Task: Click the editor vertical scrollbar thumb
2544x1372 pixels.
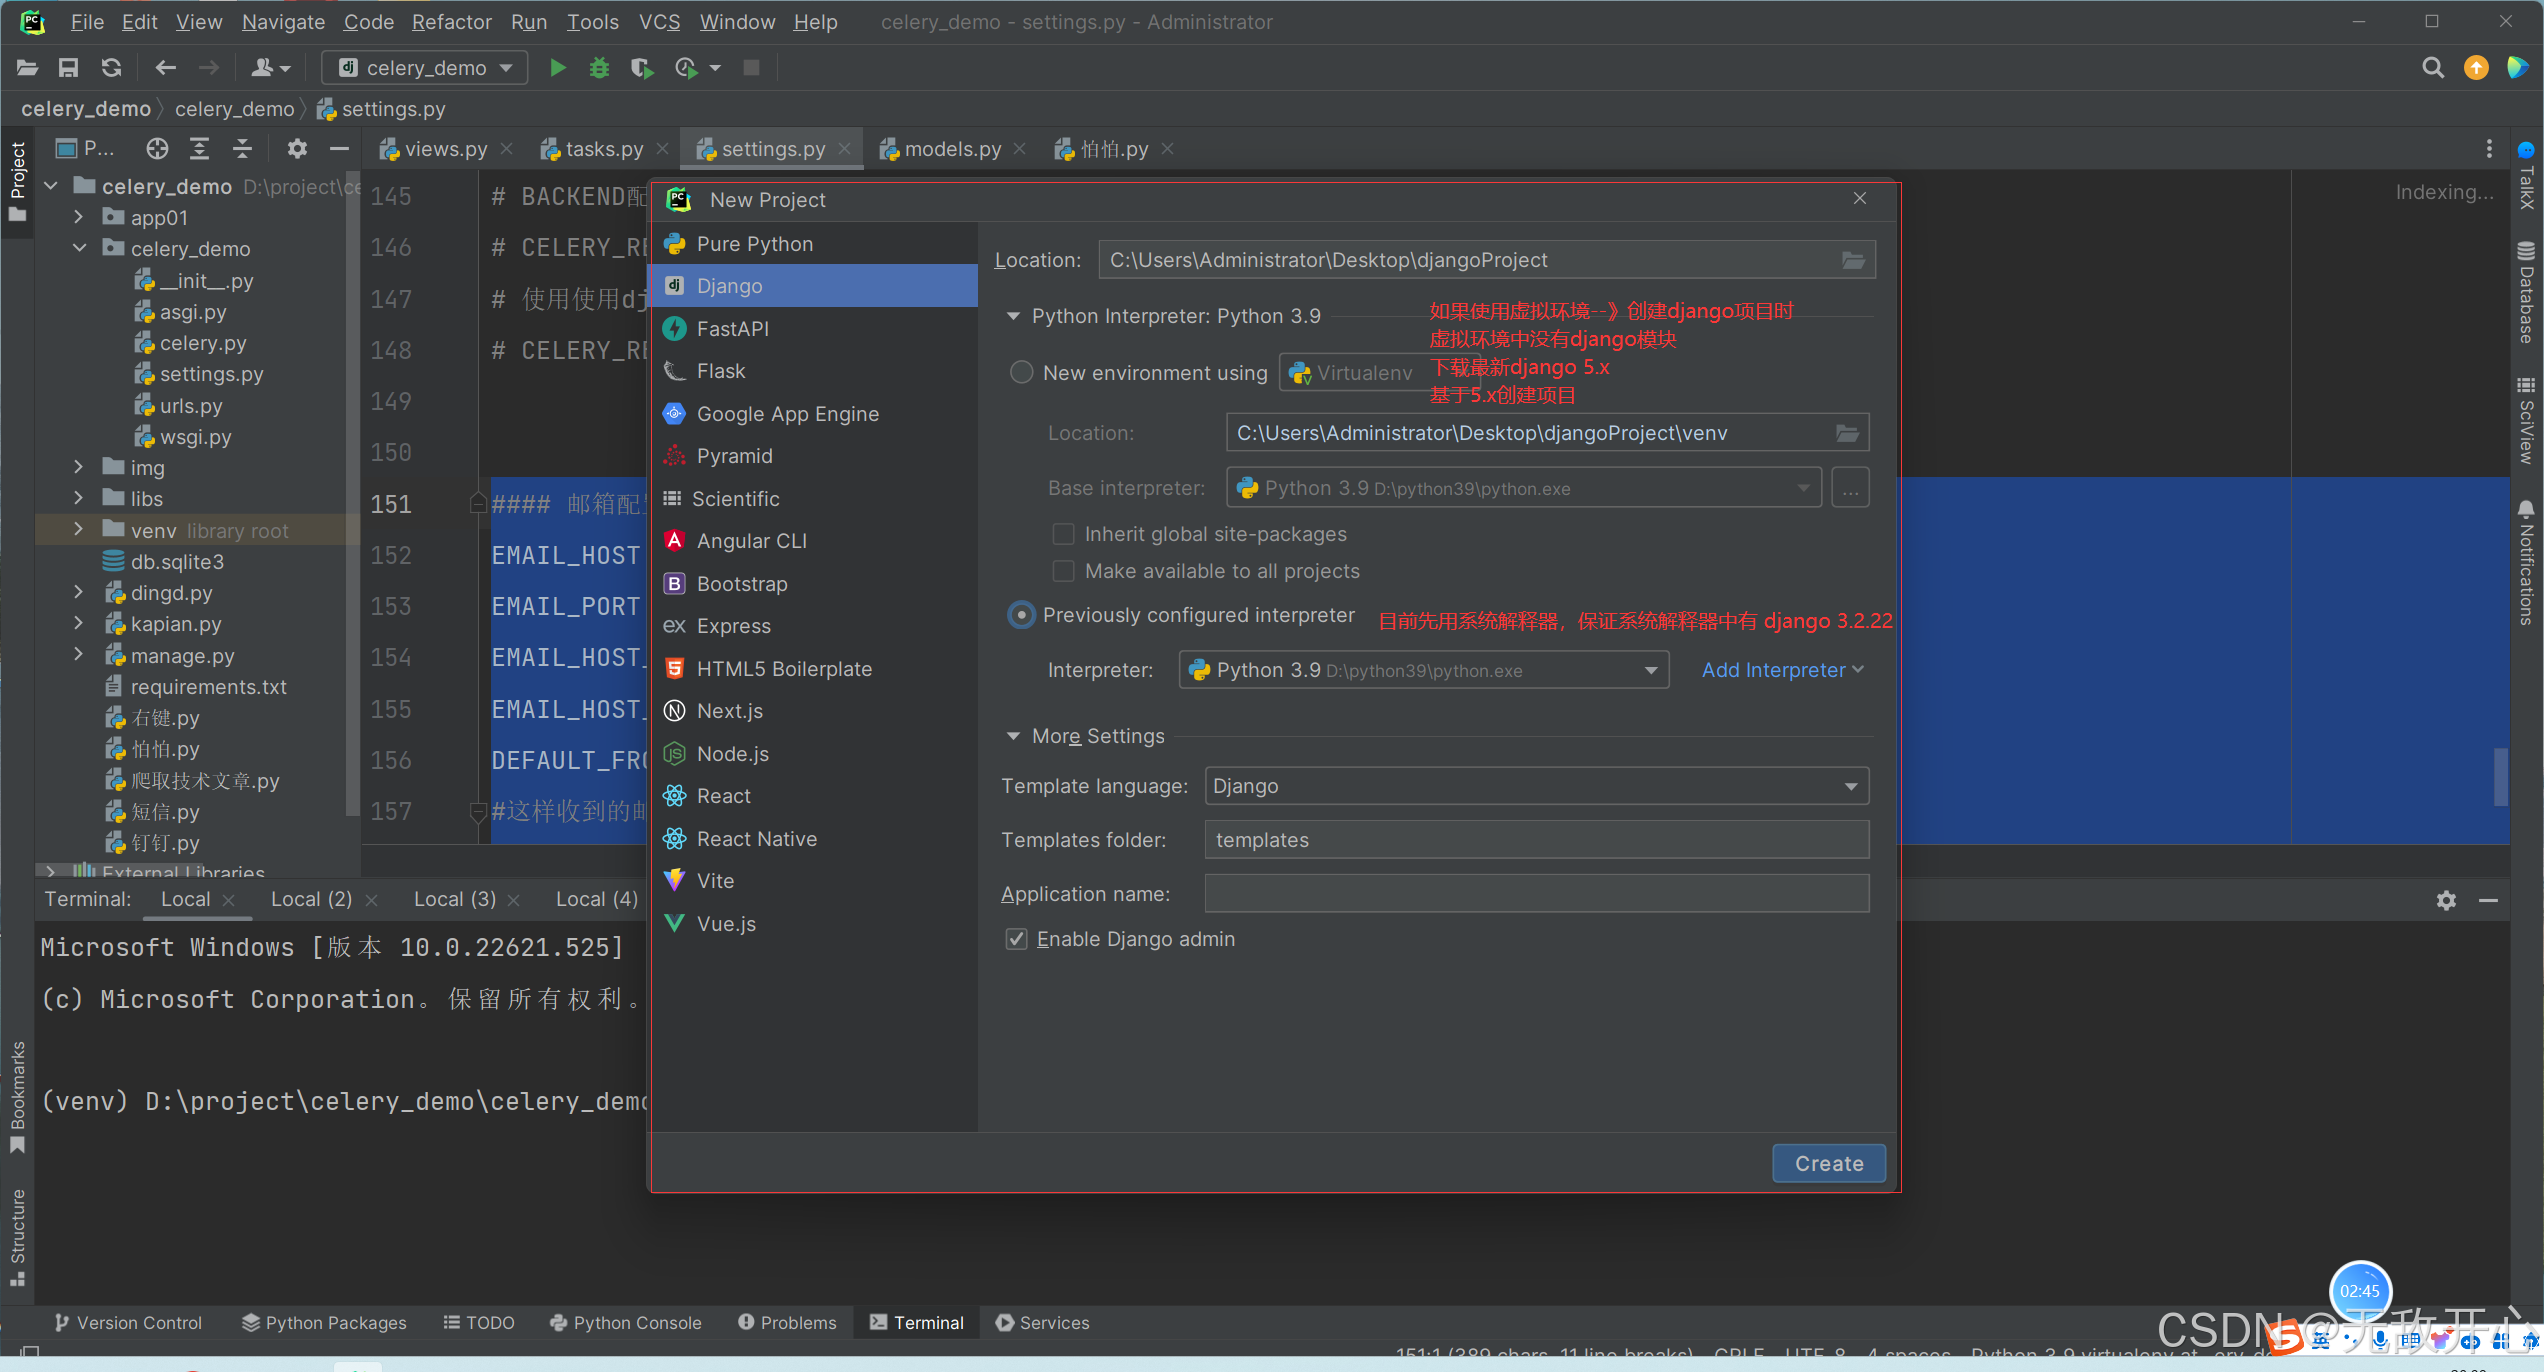Action: coord(2500,776)
